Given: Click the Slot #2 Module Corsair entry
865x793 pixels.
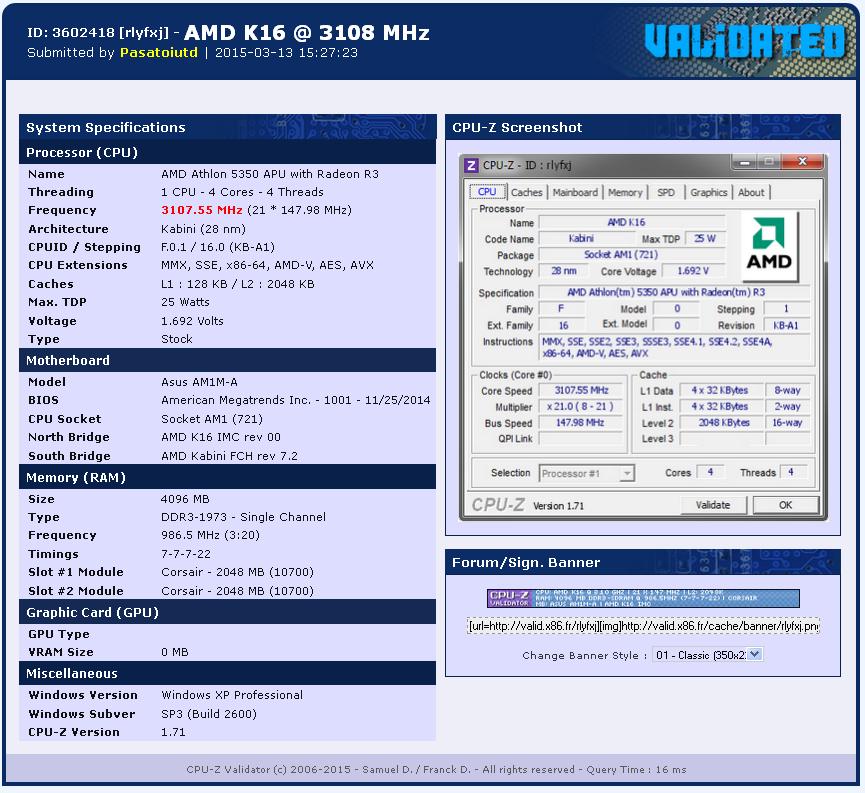Looking at the screenshot, I should 237,590.
